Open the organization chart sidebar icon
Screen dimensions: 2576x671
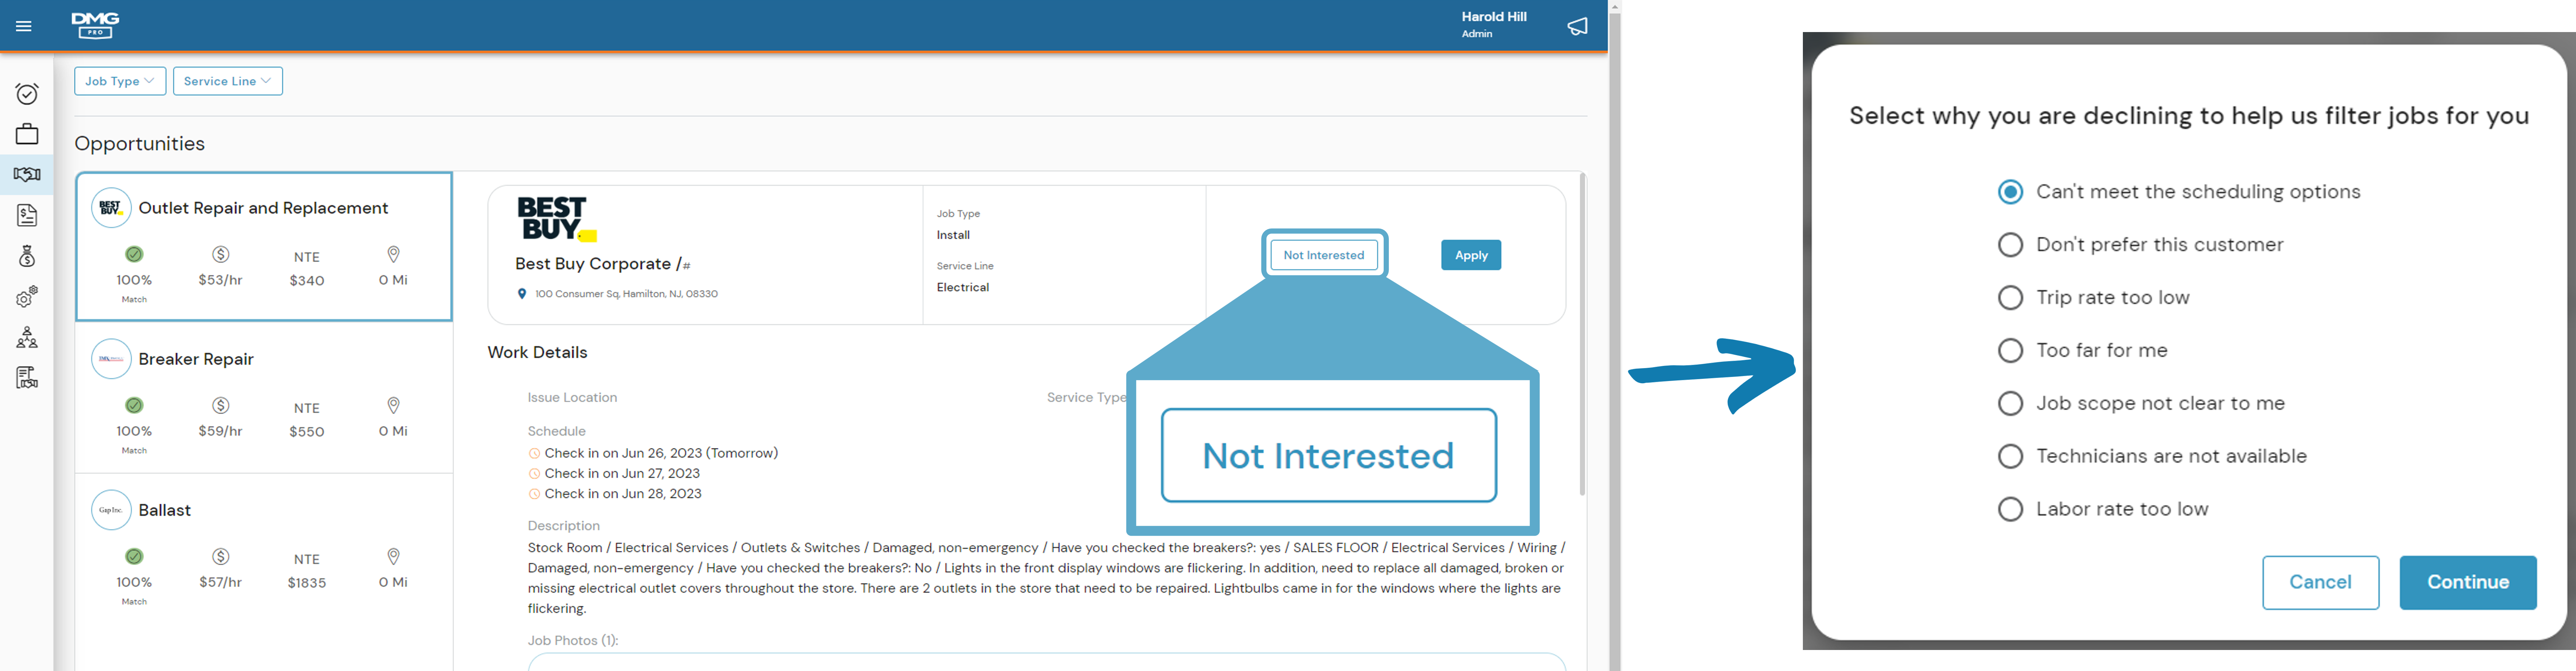[27, 337]
